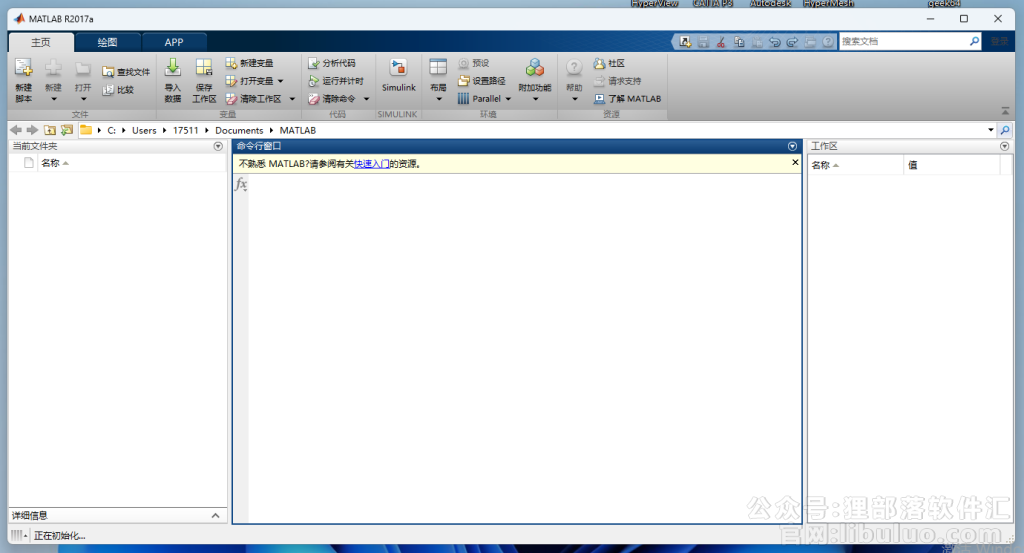The width and height of the screenshot is (1024, 553).
Task: Switch to the APP tab
Action: pyautogui.click(x=174, y=42)
